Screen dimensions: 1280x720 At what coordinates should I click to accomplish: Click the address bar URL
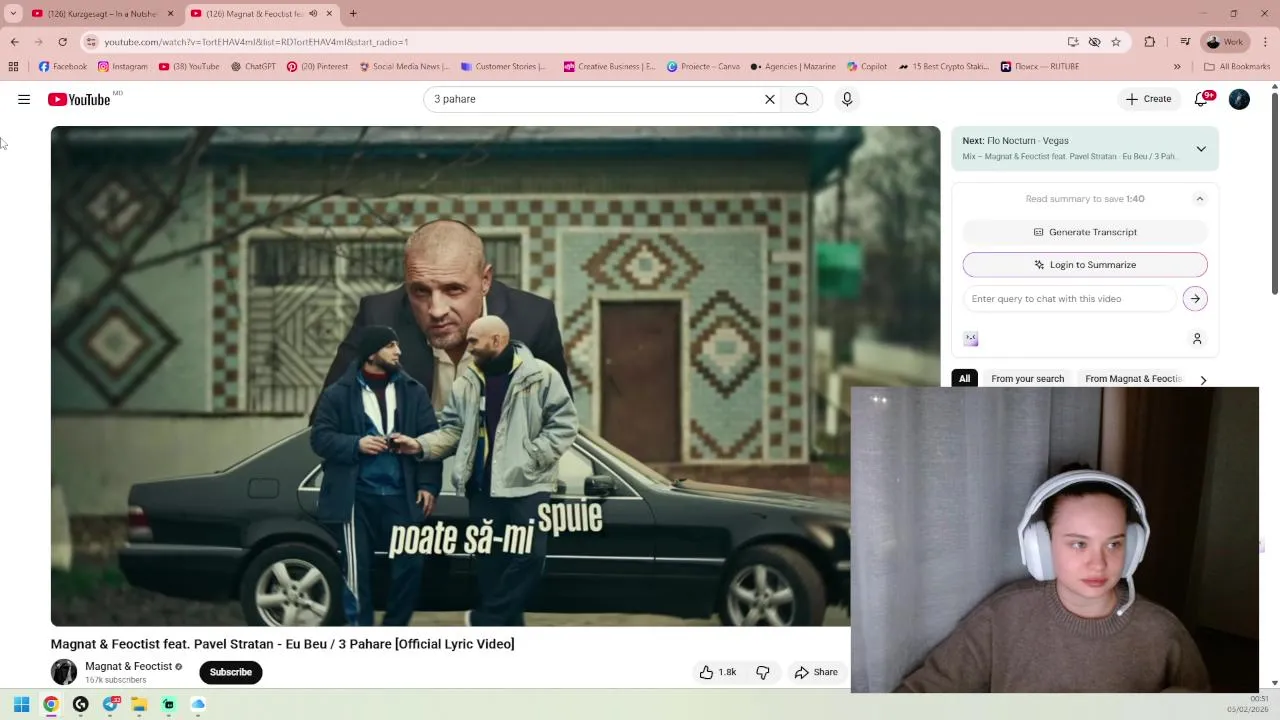[x=256, y=42]
